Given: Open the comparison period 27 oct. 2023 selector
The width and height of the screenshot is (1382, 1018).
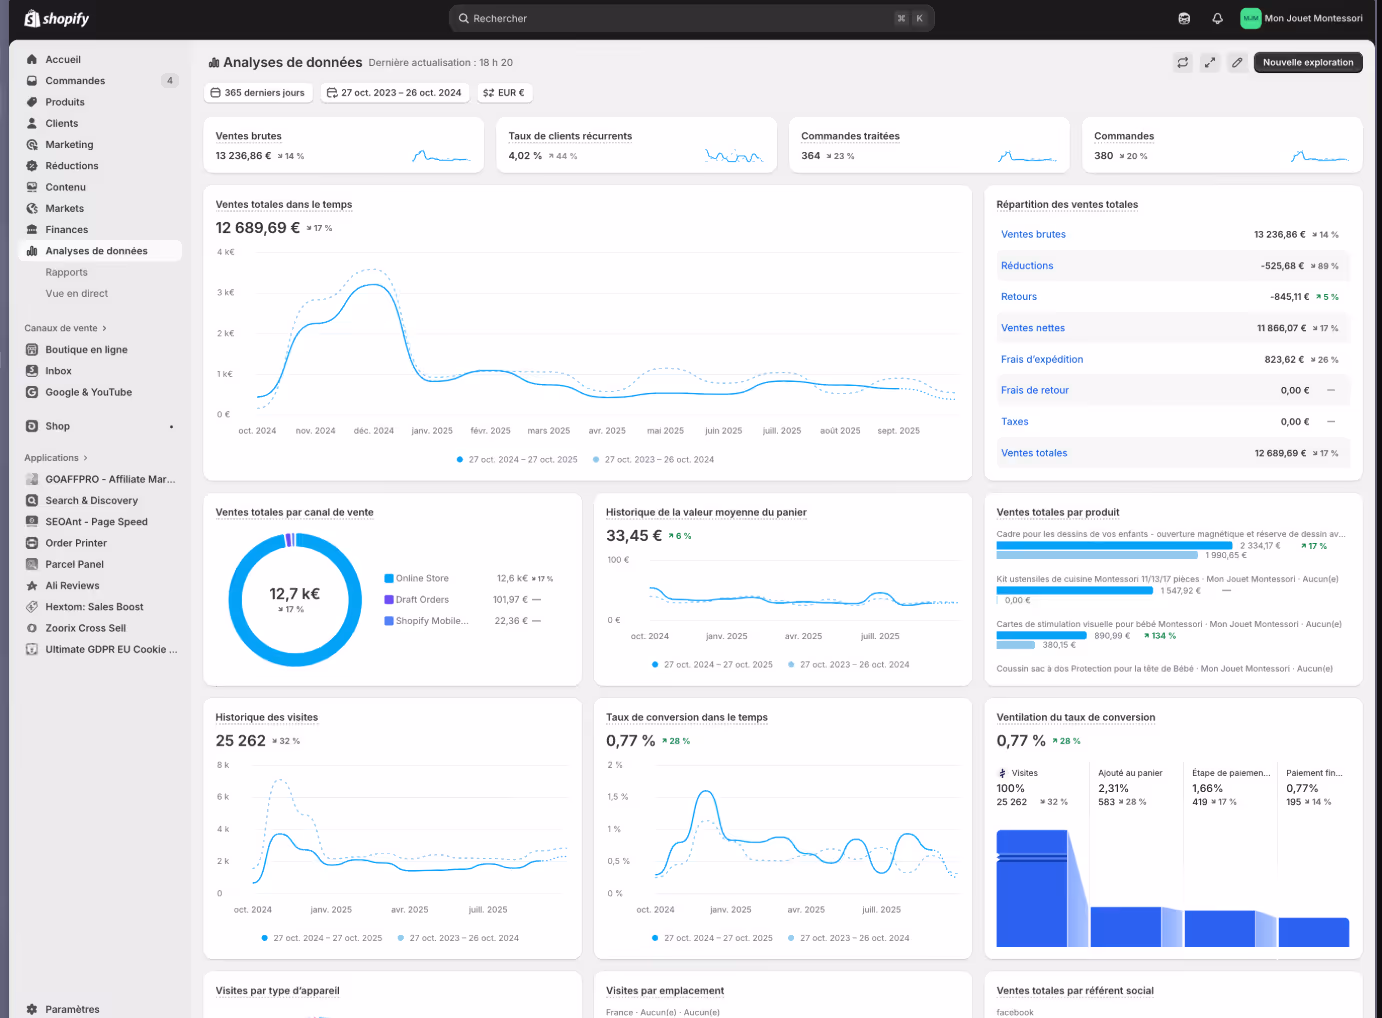Looking at the screenshot, I should tap(394, 93).
